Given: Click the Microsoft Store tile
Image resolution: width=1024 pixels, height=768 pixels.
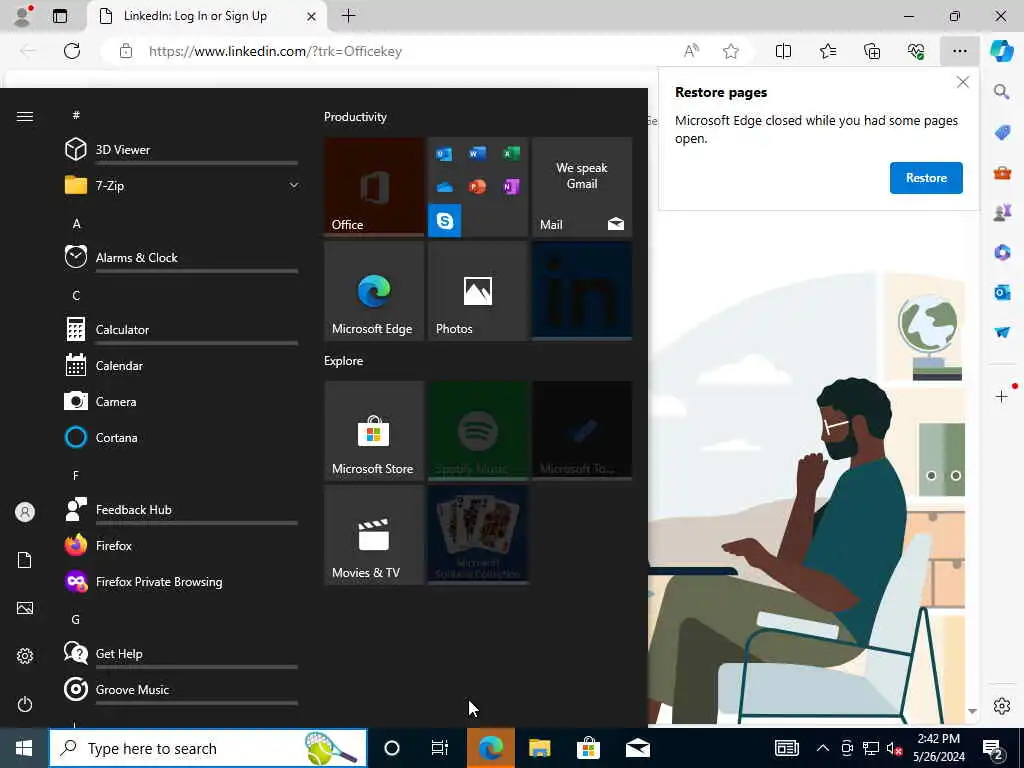Looking at the screenshot, I should click(x=374, y=431).
